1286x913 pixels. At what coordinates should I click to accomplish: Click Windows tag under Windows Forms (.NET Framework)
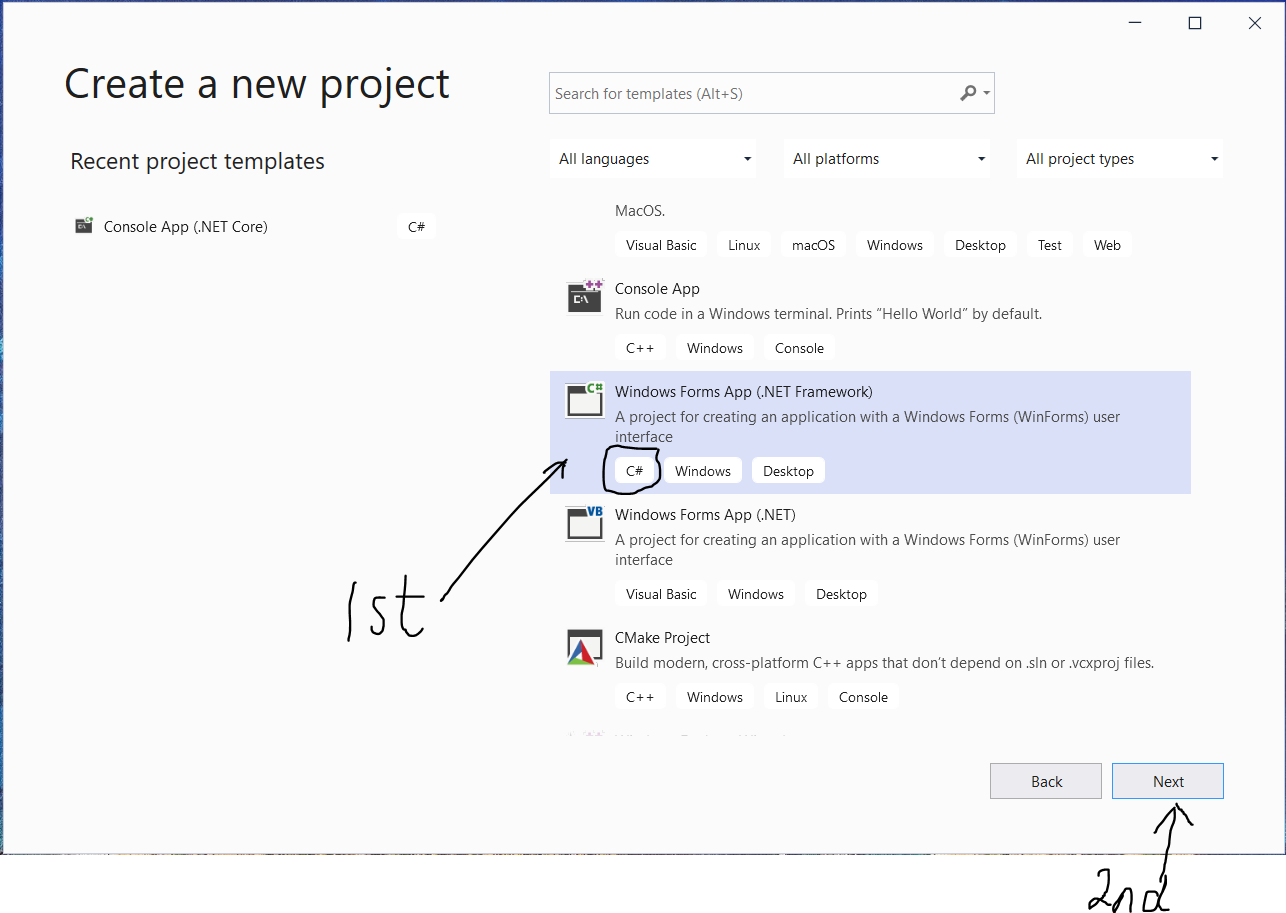pos(703,471)
